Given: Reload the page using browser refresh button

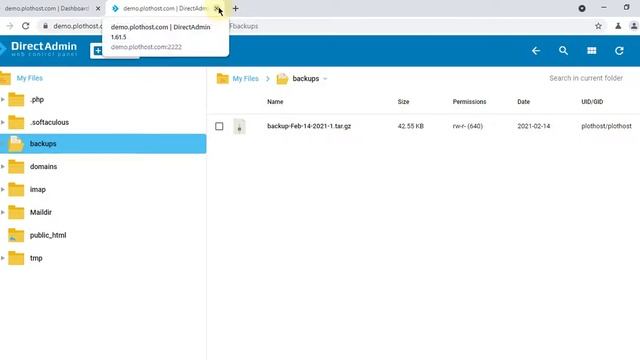Looking at the screenshot, I should 26,26.
